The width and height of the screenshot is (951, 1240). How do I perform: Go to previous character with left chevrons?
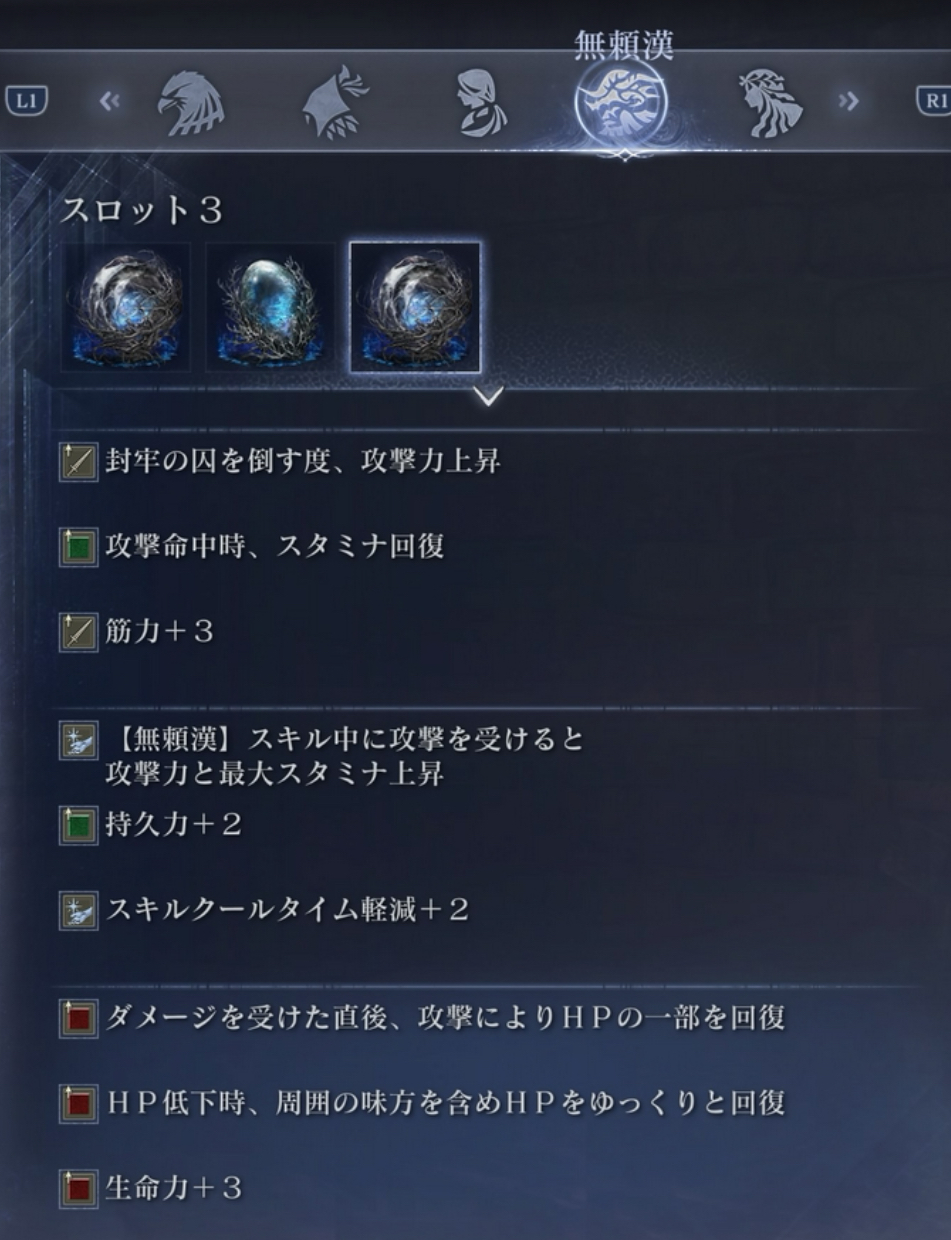[x=109, y=100]
